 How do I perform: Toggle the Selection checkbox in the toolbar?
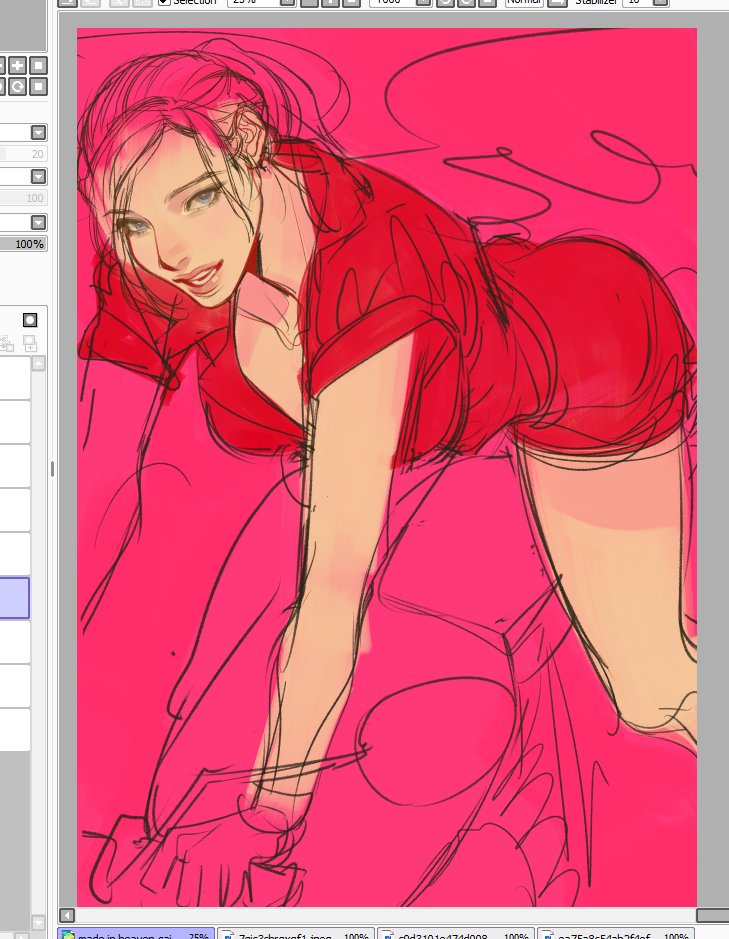[164, 2]
